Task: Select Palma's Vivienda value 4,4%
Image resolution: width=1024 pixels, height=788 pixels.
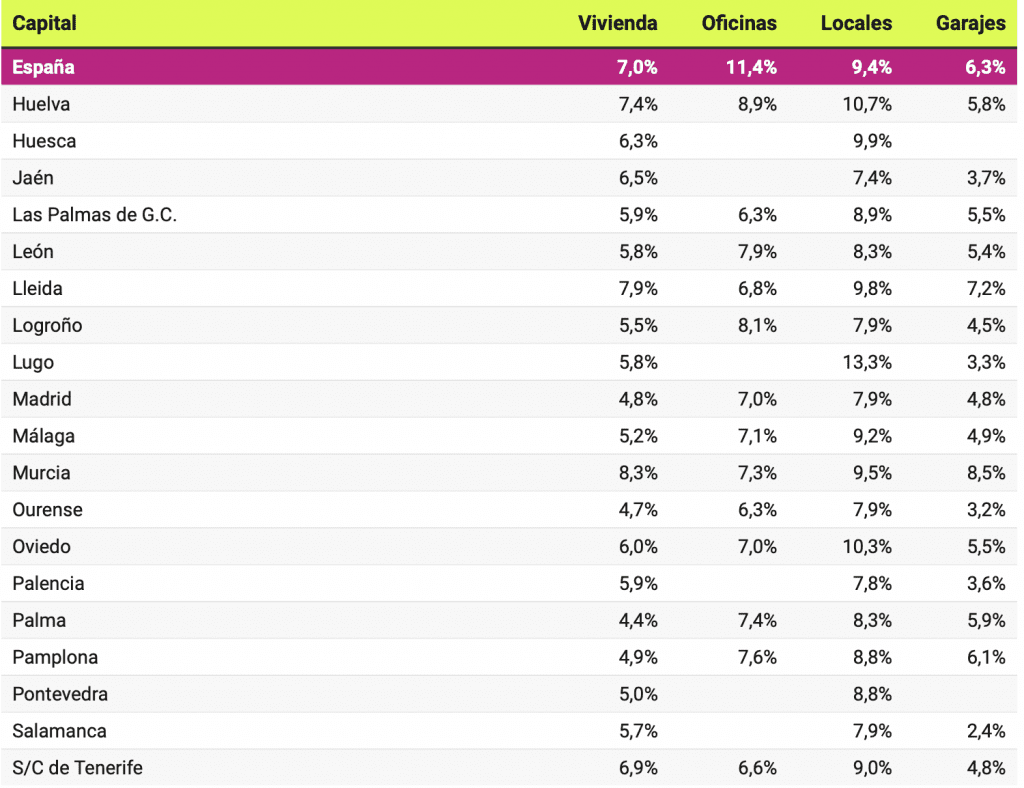Action: [x=638, y=620]
